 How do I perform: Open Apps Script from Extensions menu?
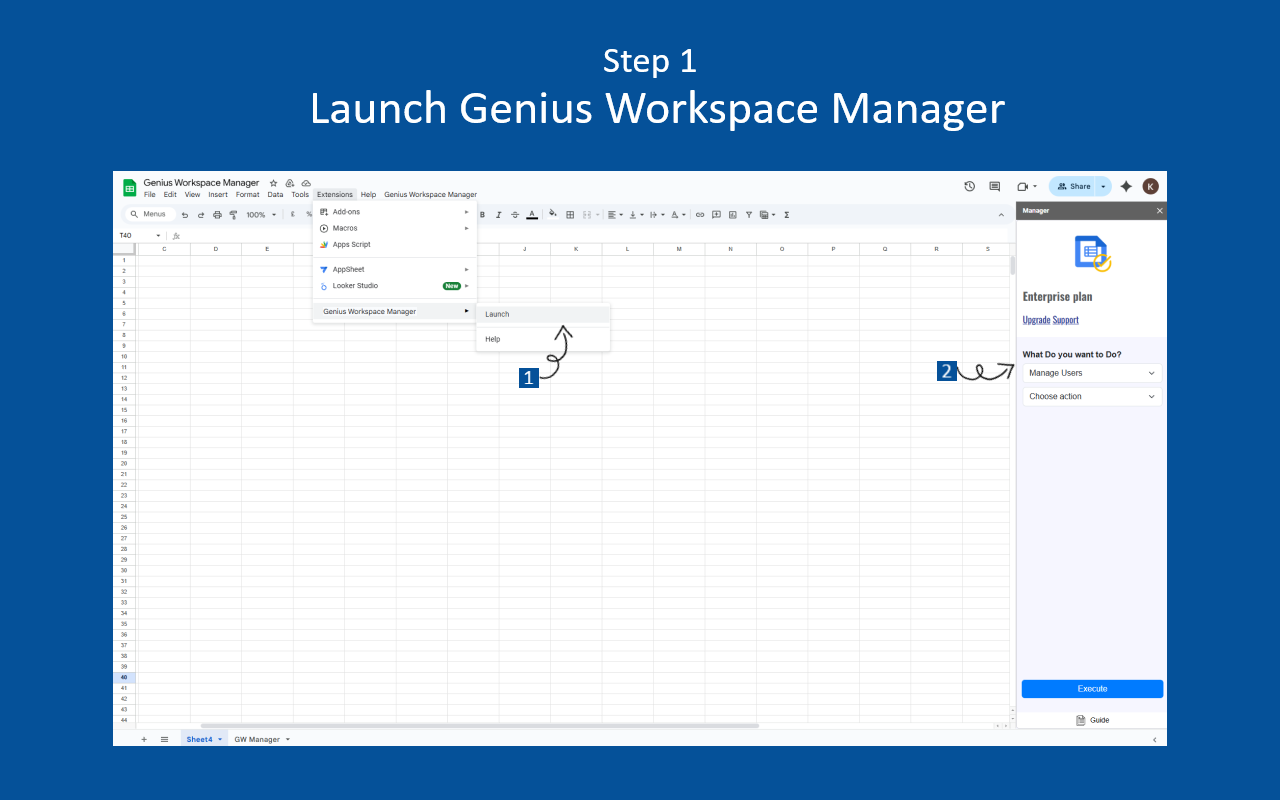coord(395,244)
